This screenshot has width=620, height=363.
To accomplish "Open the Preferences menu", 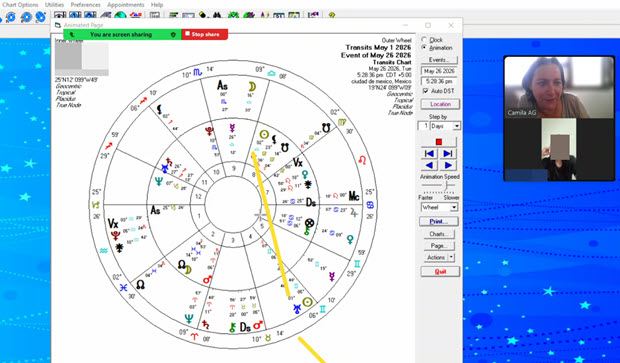I will point(85,5).
